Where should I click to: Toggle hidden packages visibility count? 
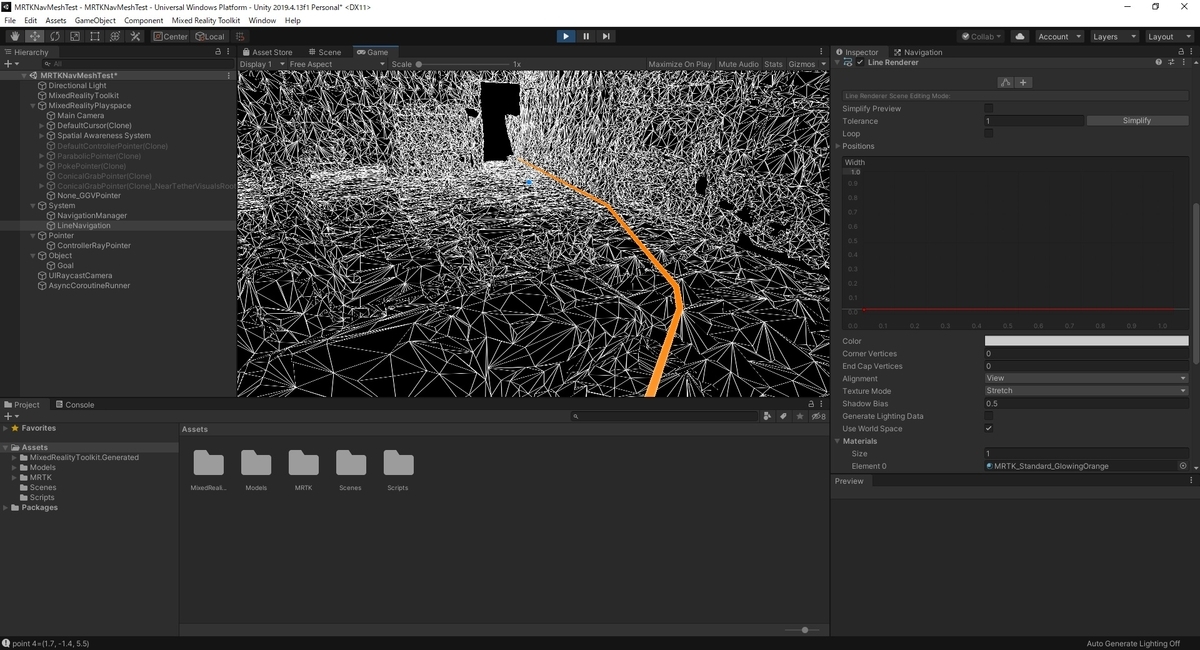click(x=818, y=416)
